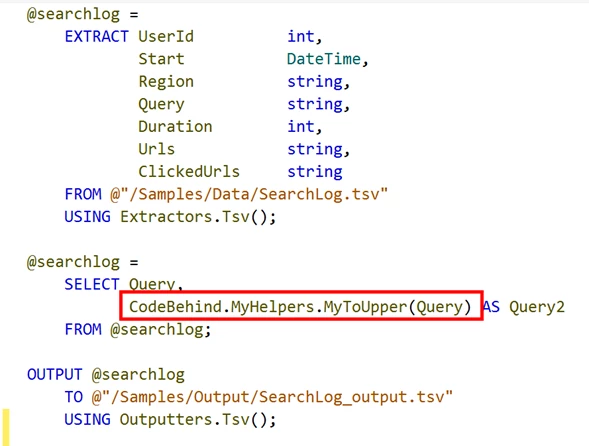Click the Region column name

(166, 82)
